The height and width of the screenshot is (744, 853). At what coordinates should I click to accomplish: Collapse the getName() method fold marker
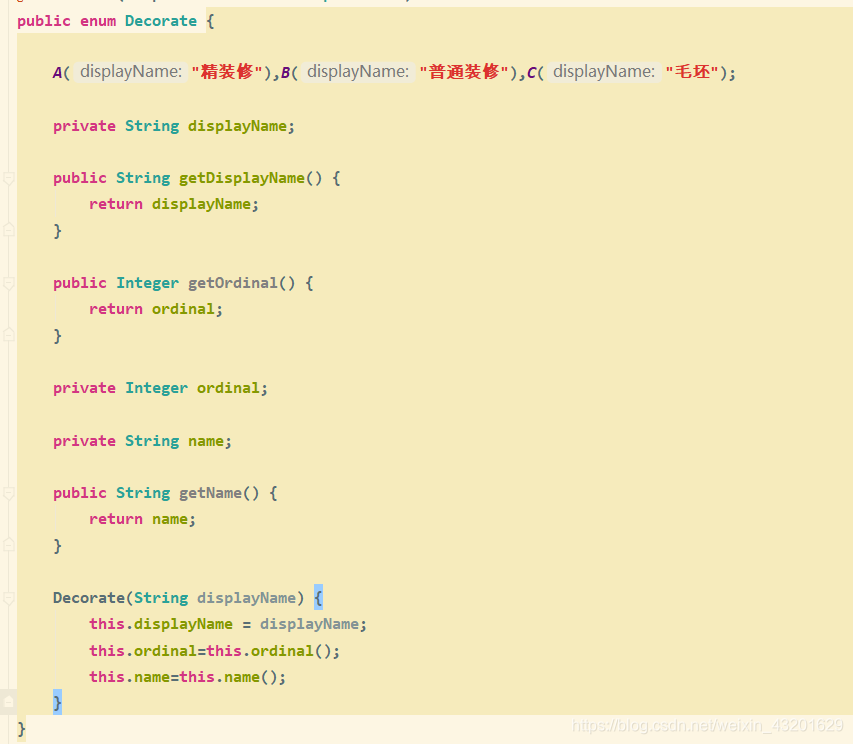click(x=8, y=493)
